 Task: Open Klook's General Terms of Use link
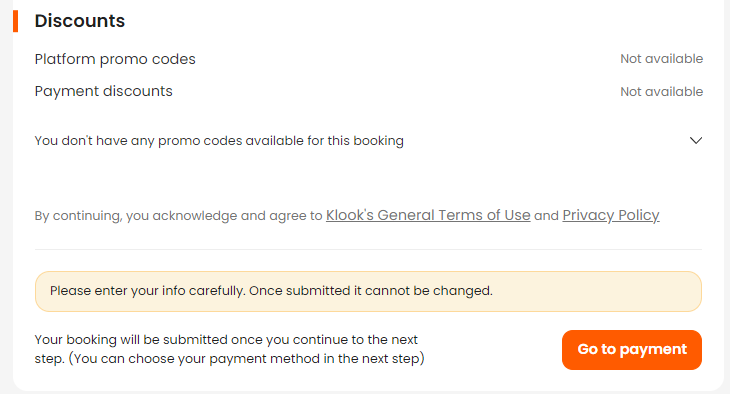tap(428, 215)
